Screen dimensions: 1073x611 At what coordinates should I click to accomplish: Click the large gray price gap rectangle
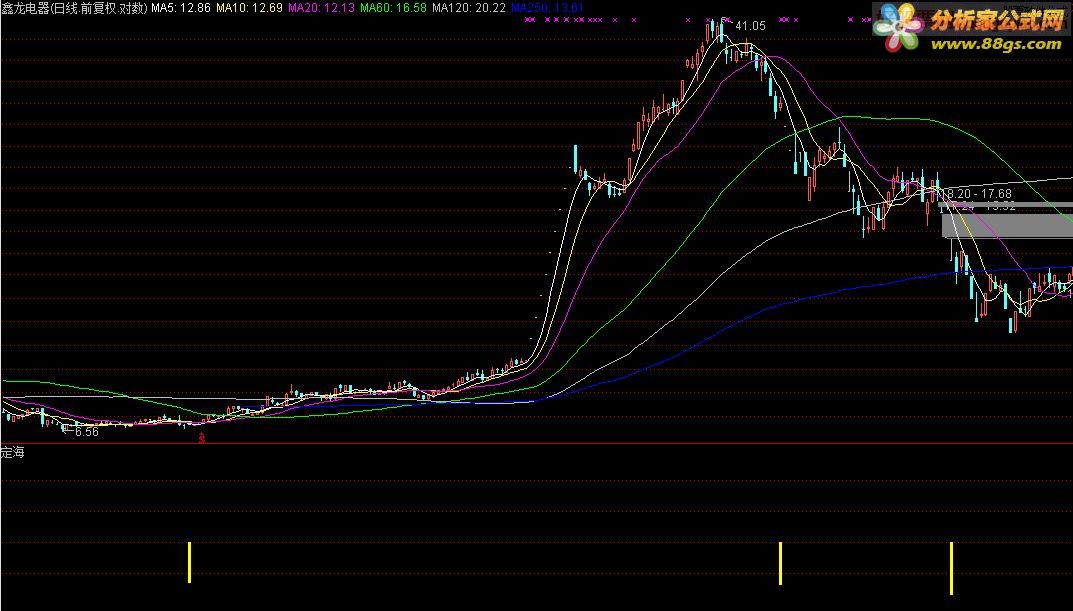pos(1007,225)
